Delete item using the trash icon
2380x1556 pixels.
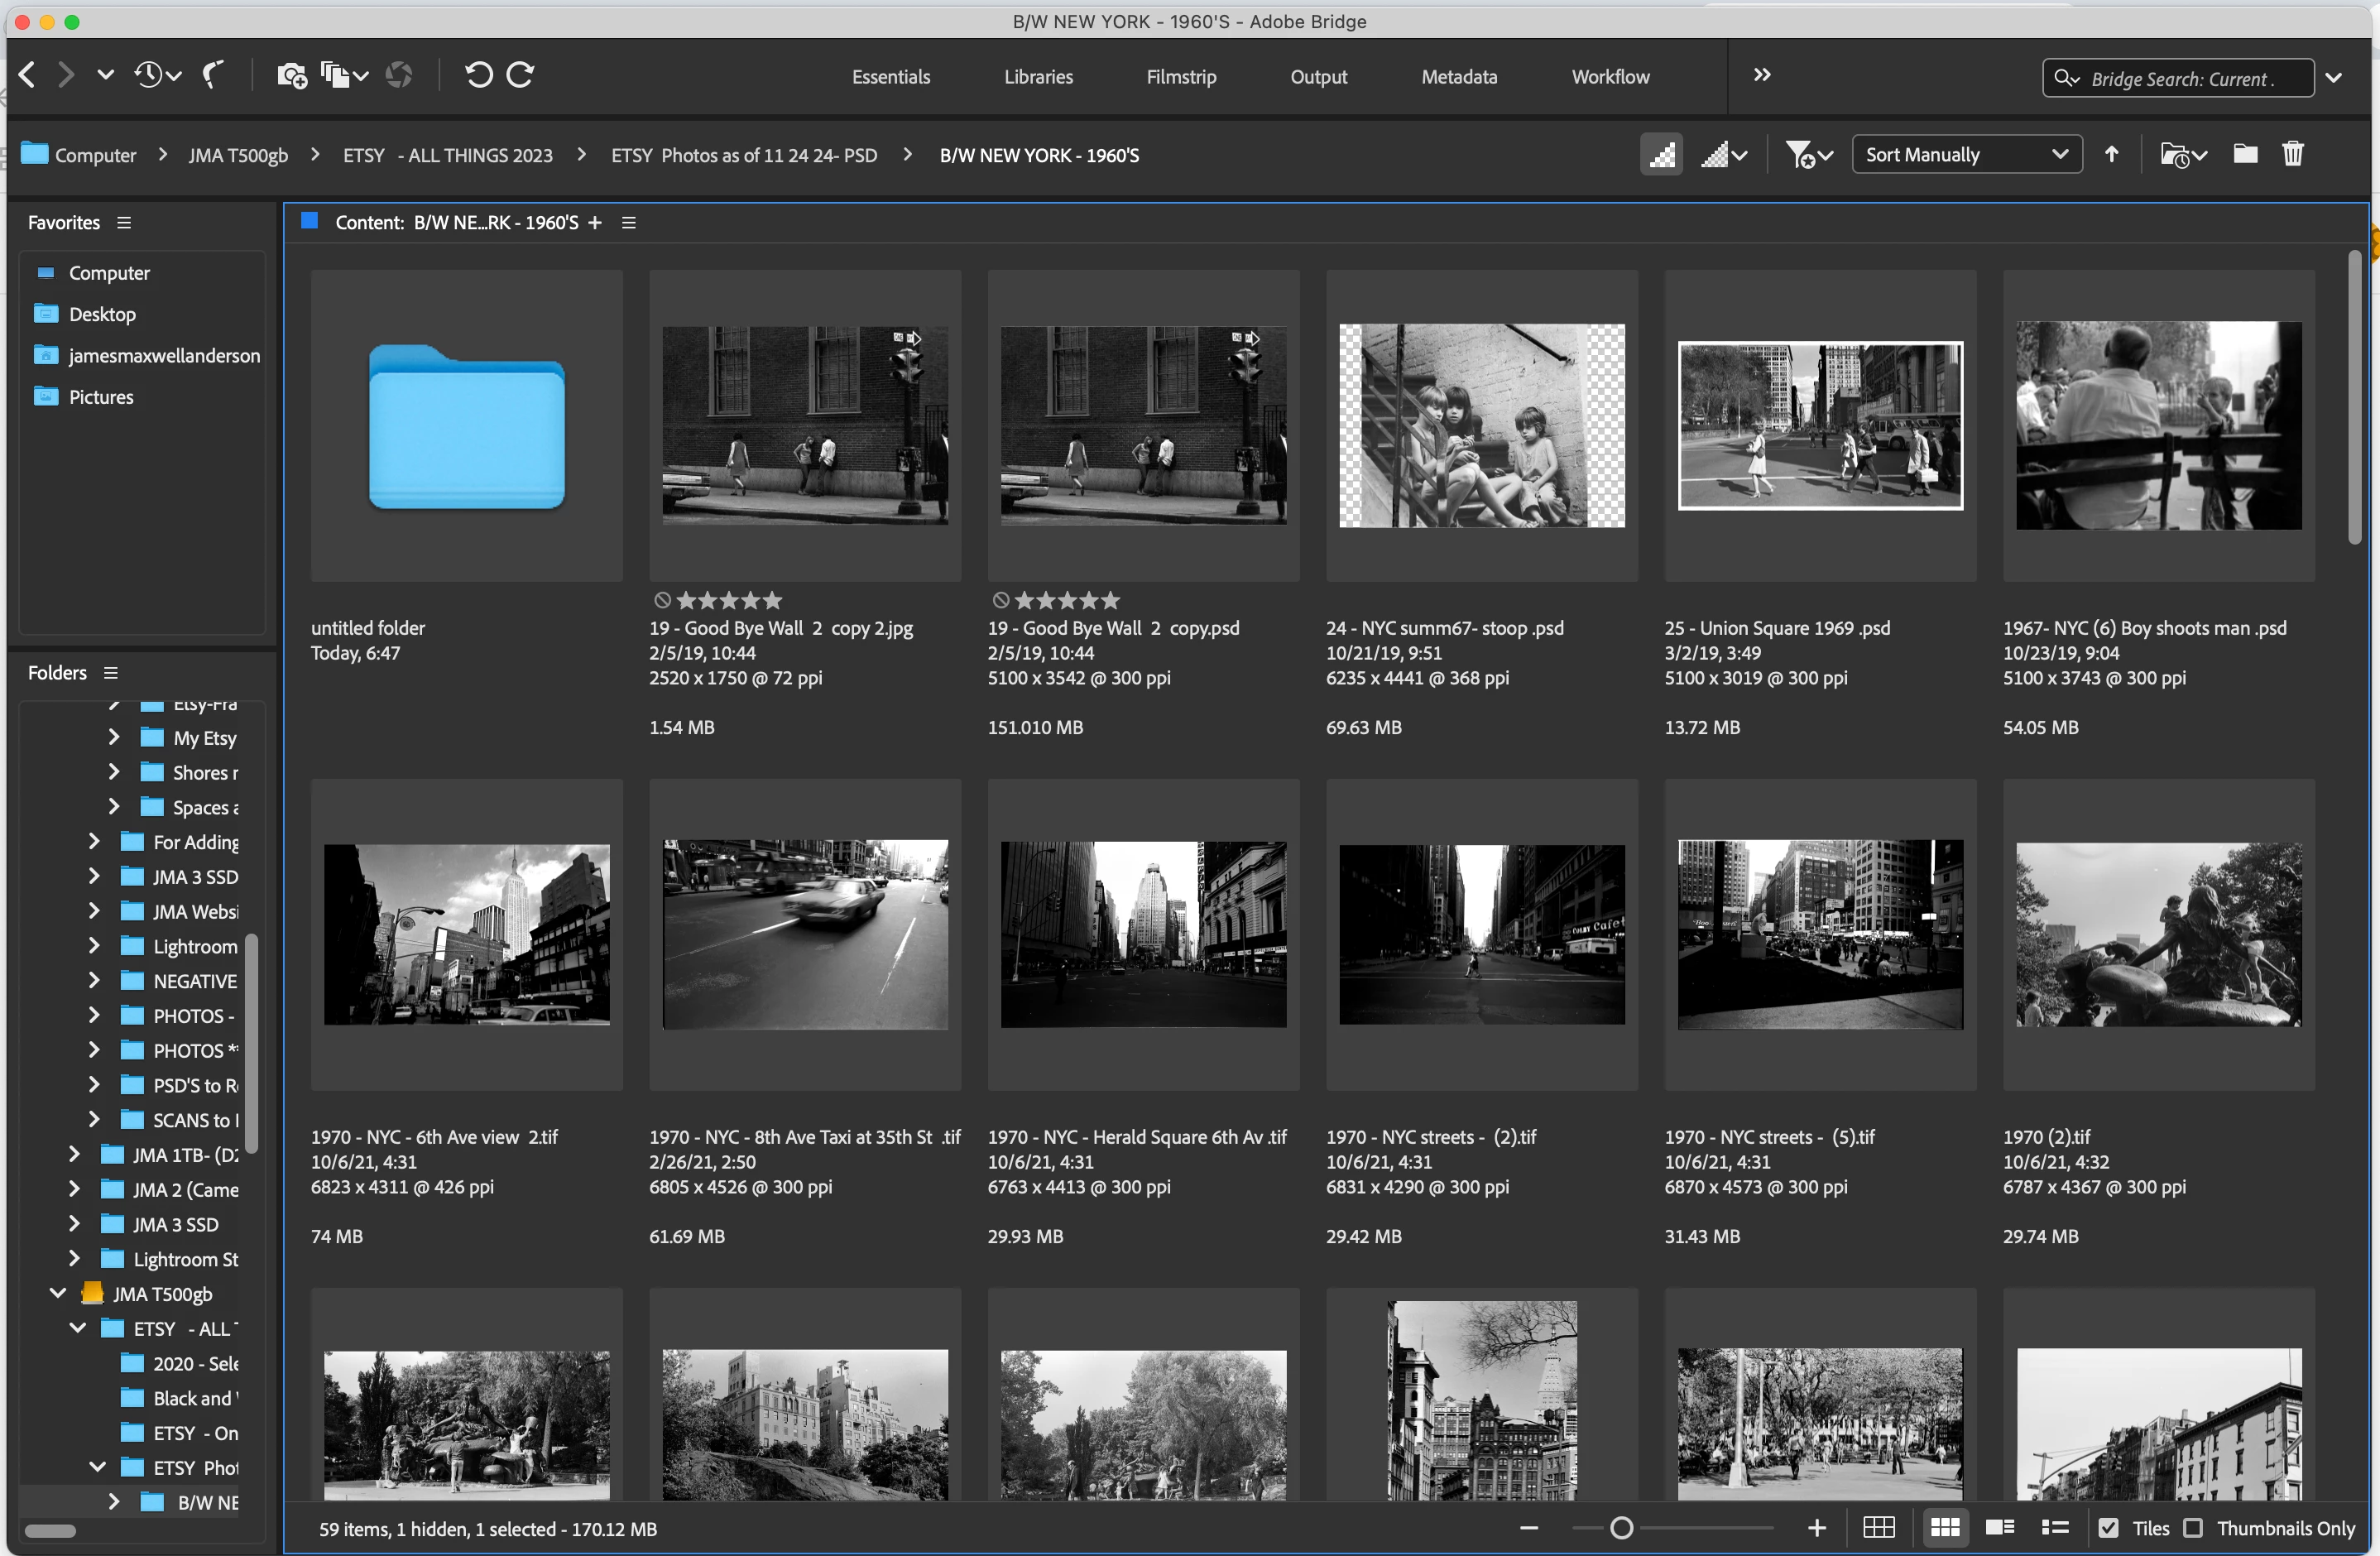2292,154
